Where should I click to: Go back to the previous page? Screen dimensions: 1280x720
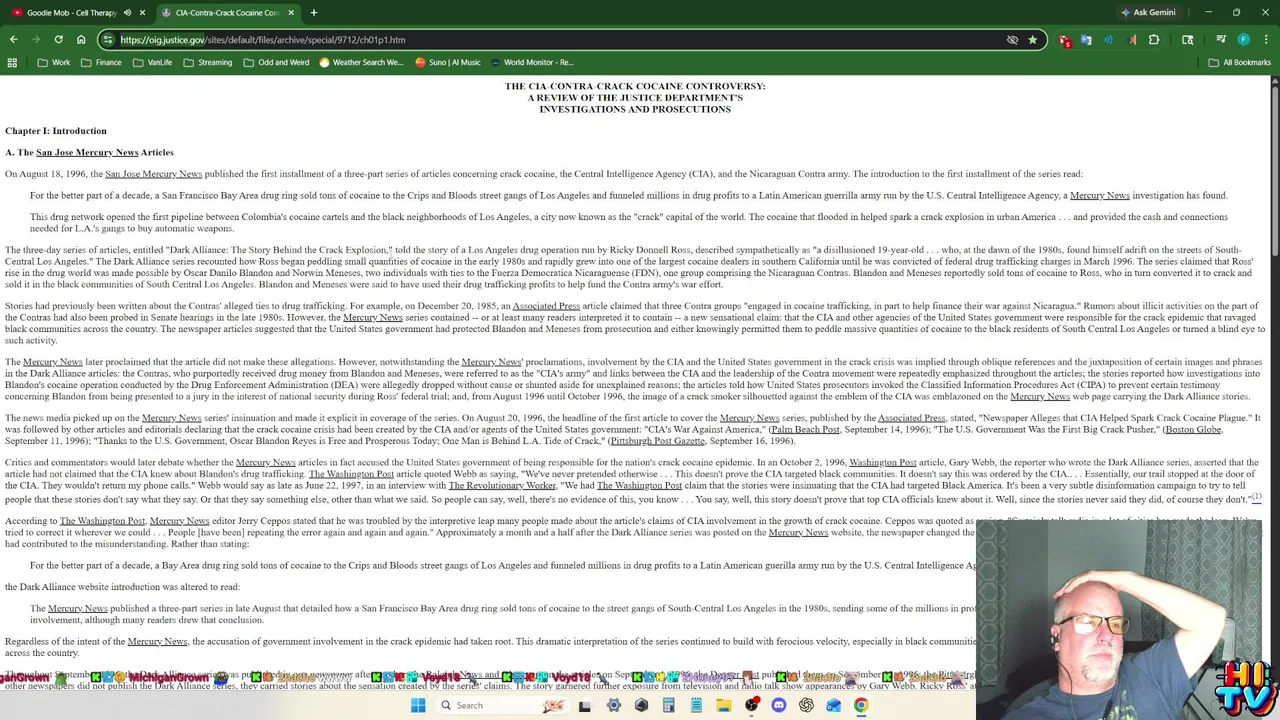(x=14, y=40)
